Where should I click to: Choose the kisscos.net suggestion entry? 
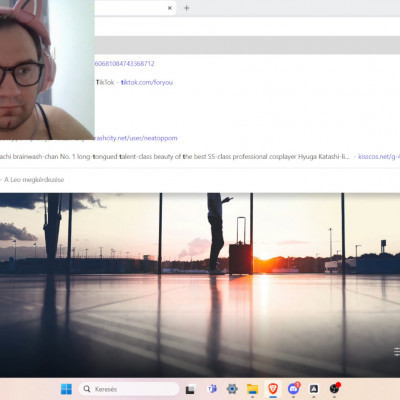click(x=379, y=156)
